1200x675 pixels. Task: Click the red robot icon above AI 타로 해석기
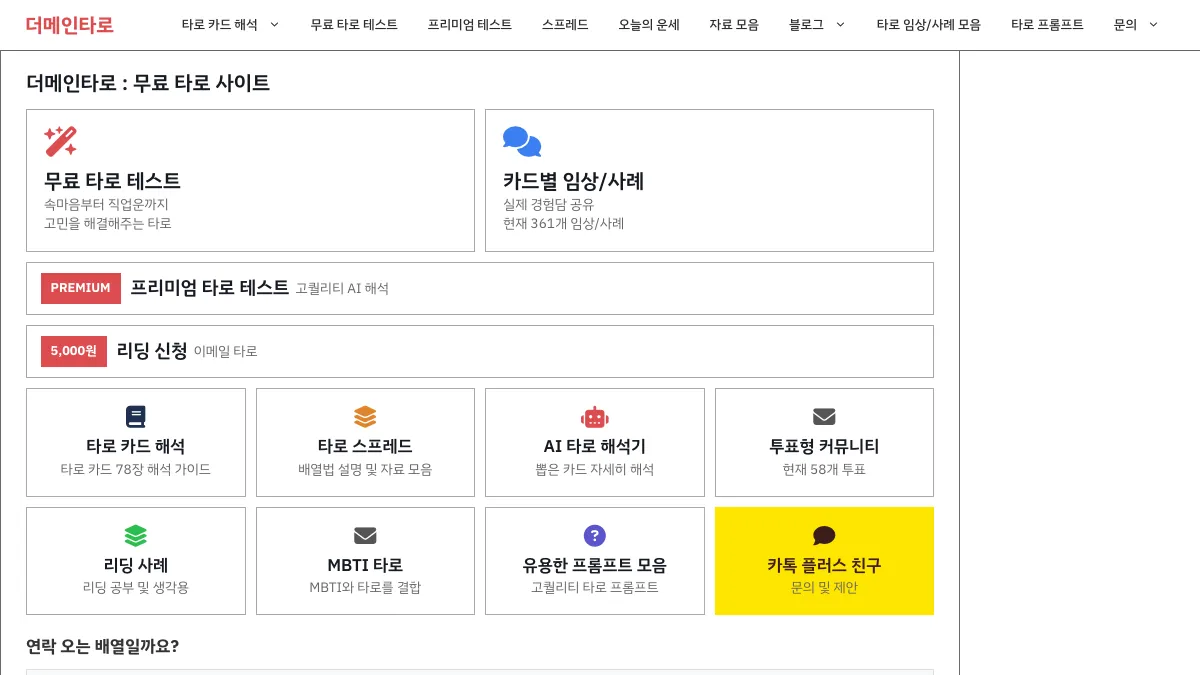[x=595, y=417]
